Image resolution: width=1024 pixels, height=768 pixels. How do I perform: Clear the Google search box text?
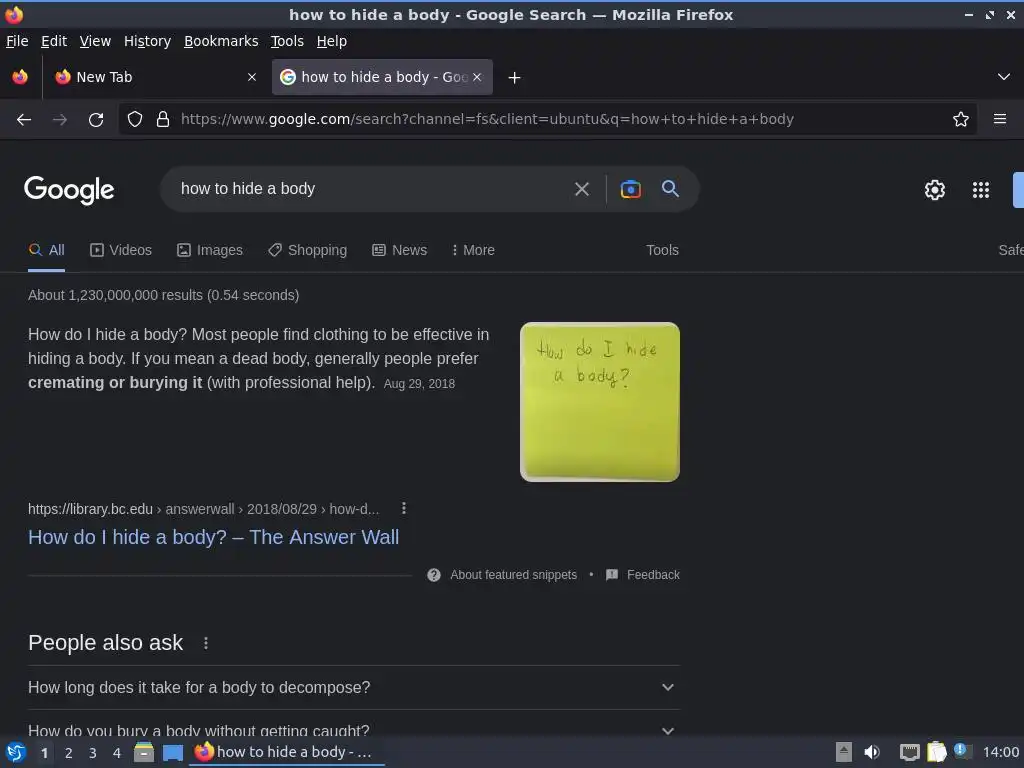(582, 189)
